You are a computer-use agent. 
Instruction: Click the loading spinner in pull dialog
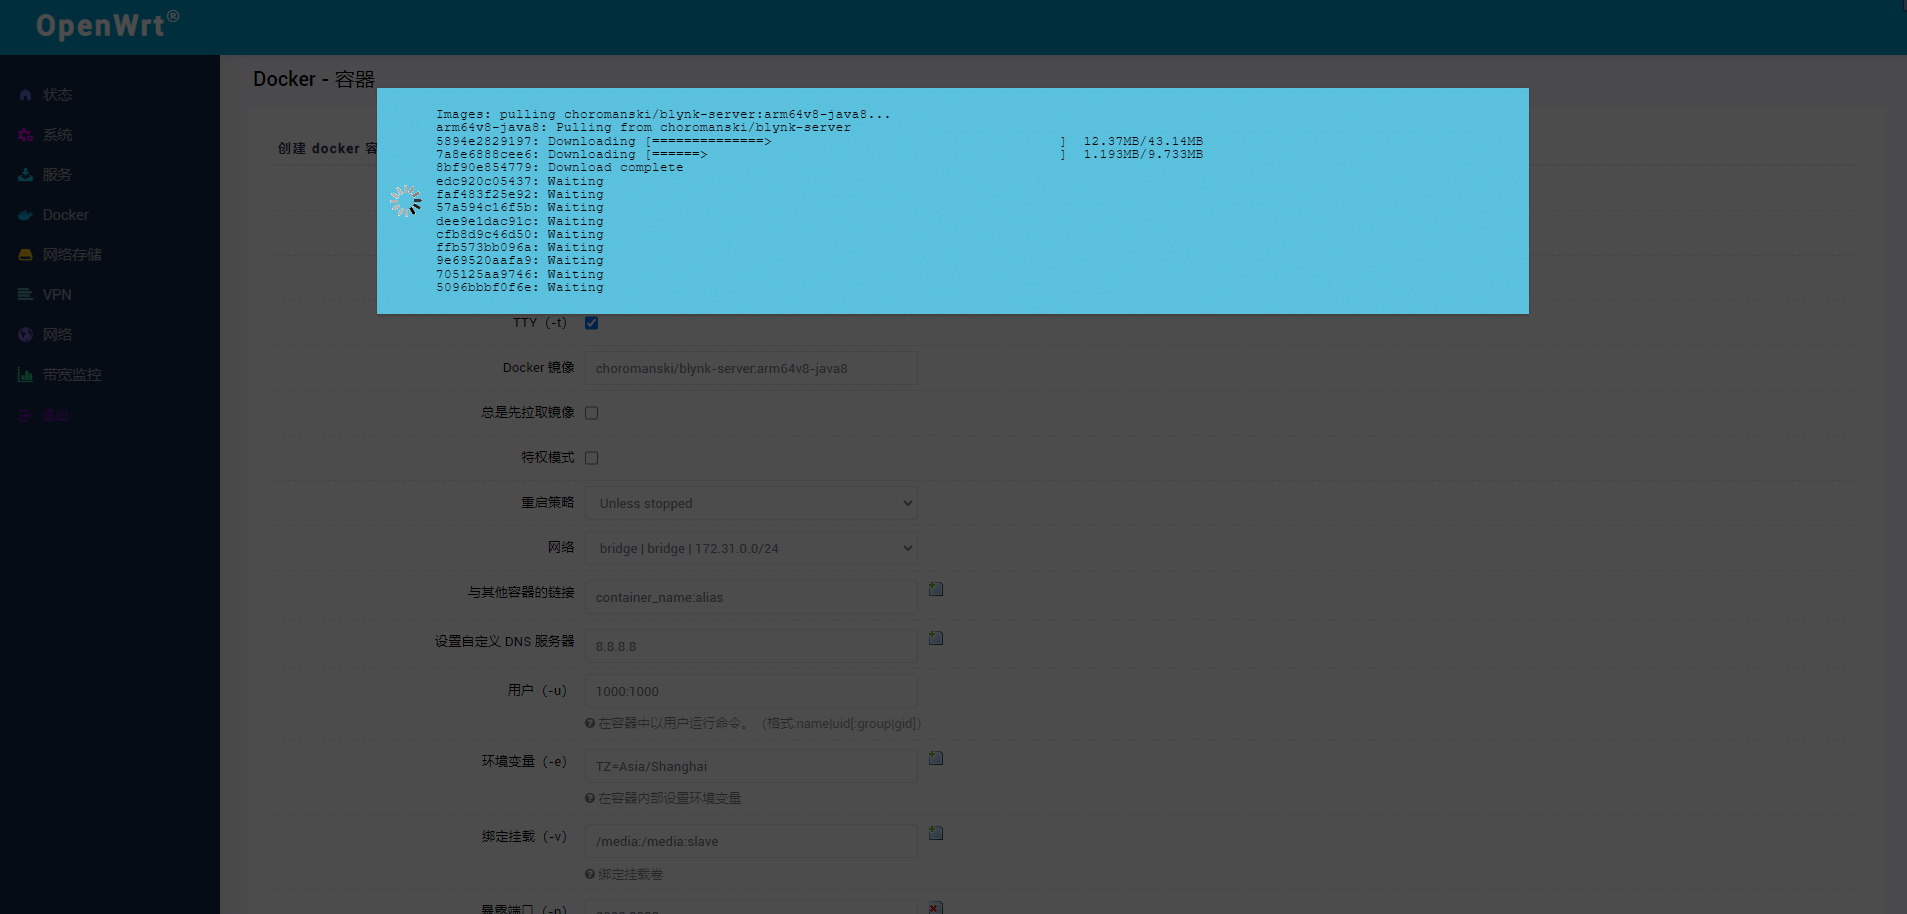click(405, 201)
